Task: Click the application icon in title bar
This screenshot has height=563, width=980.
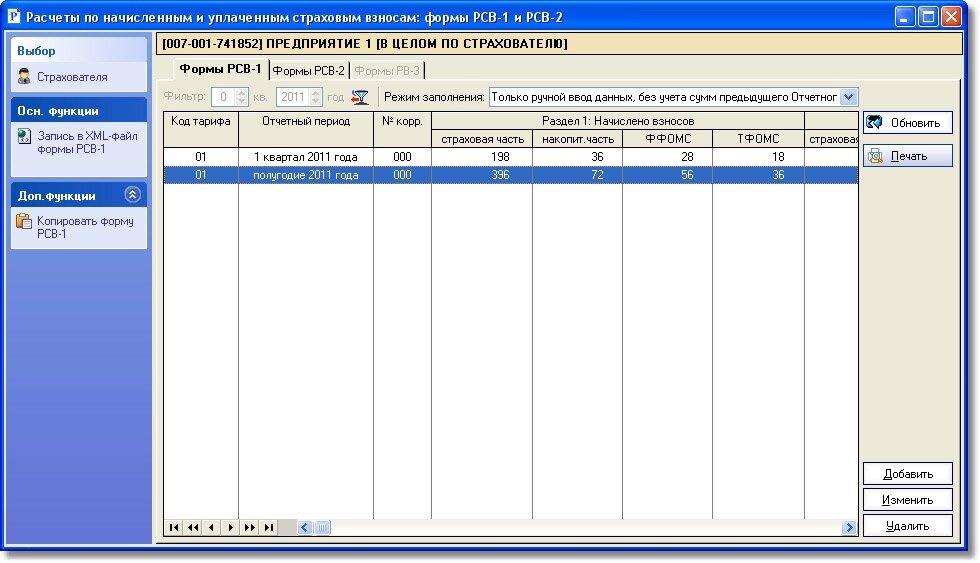Action: [14, 16]
